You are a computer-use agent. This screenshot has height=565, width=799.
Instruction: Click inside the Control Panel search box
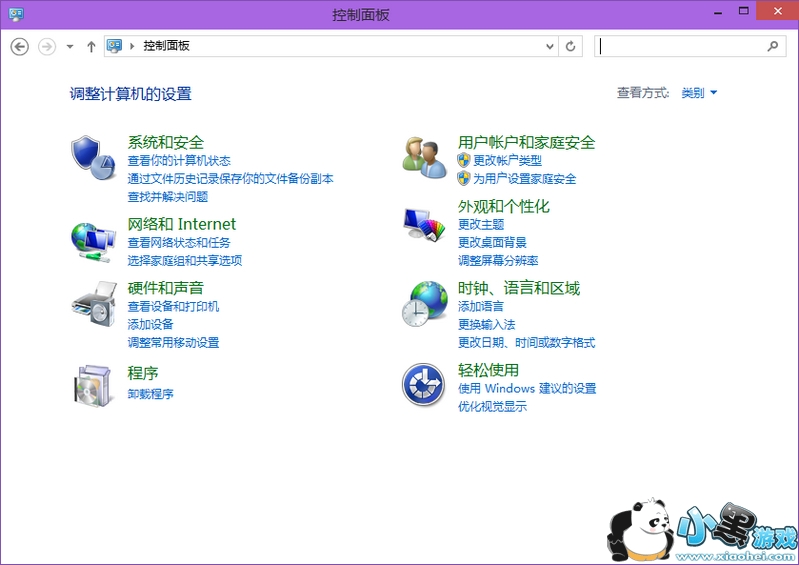click(x=680, y=46)
